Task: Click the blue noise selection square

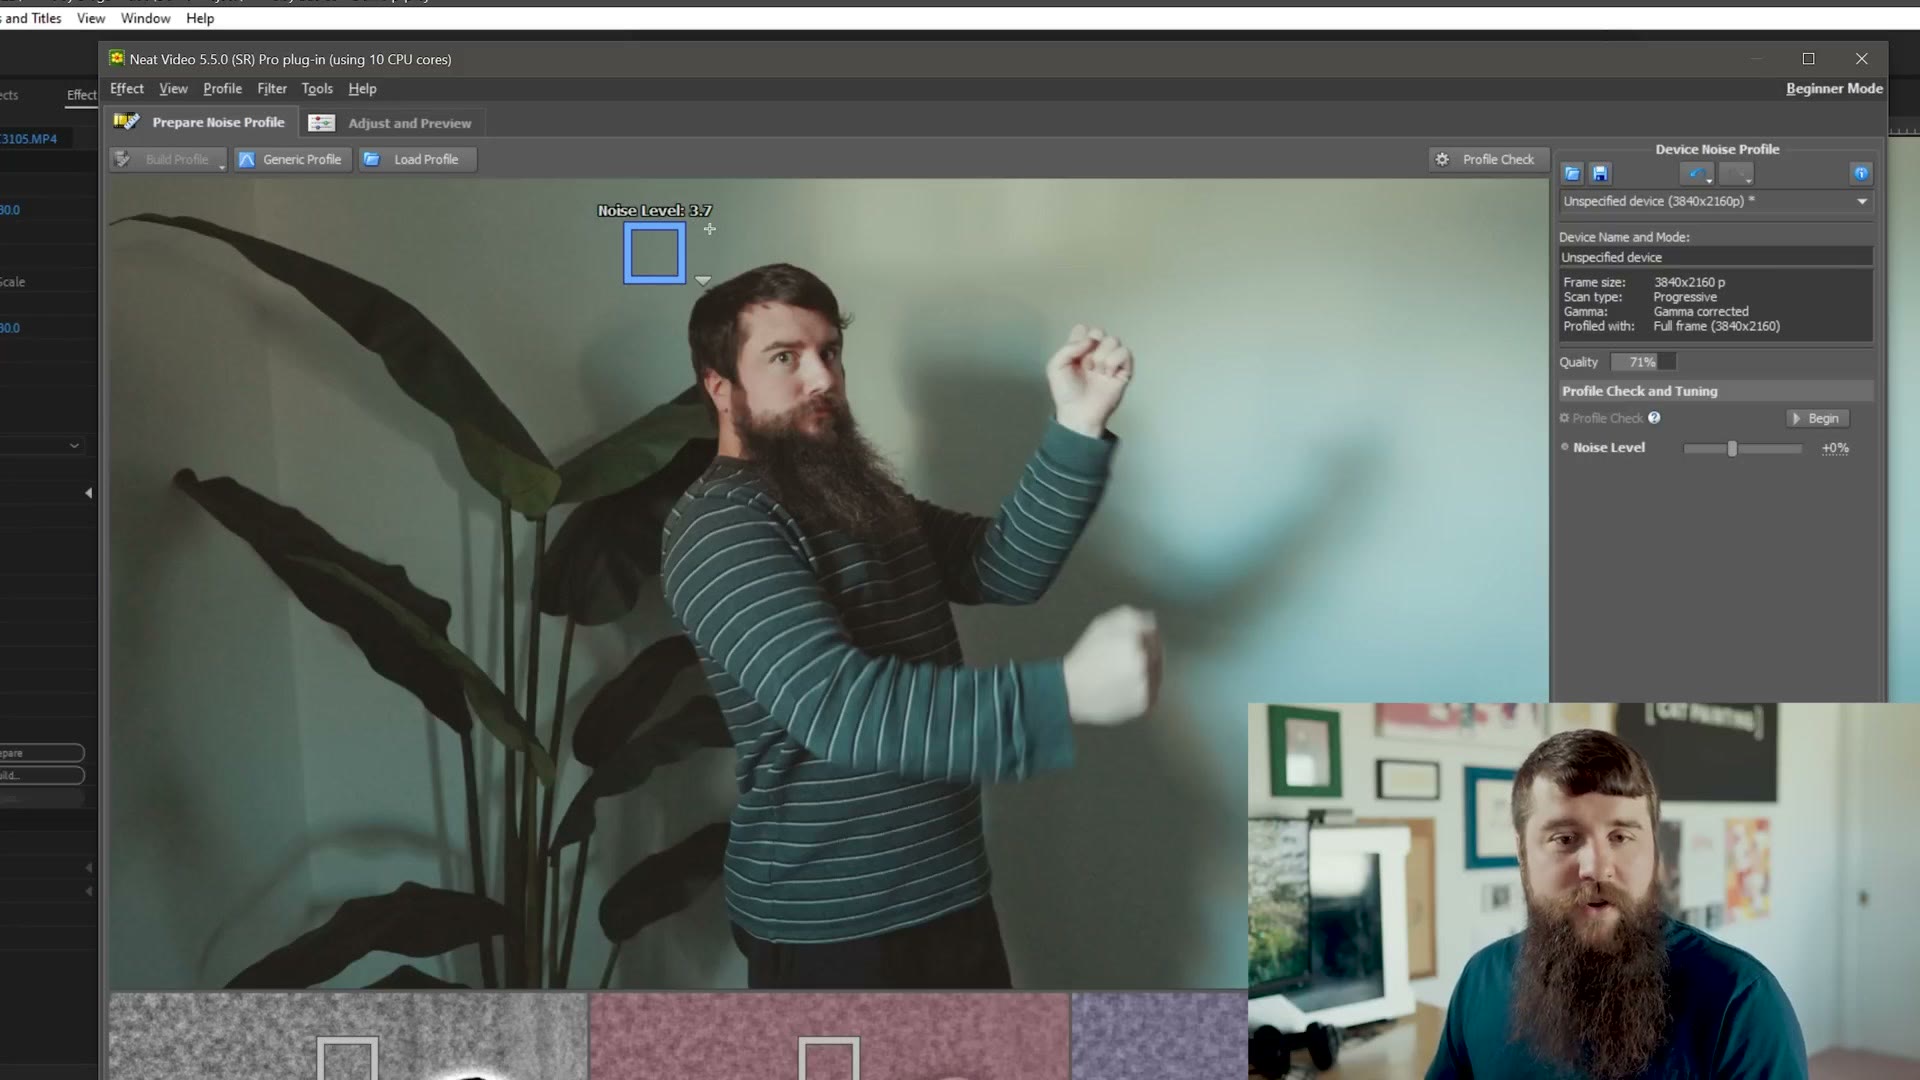Action: [x=655, y=253]
